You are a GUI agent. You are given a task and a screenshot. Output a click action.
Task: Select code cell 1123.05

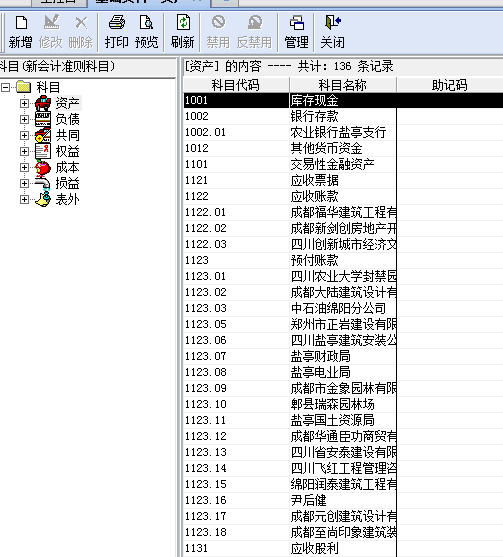click(236, 324)
